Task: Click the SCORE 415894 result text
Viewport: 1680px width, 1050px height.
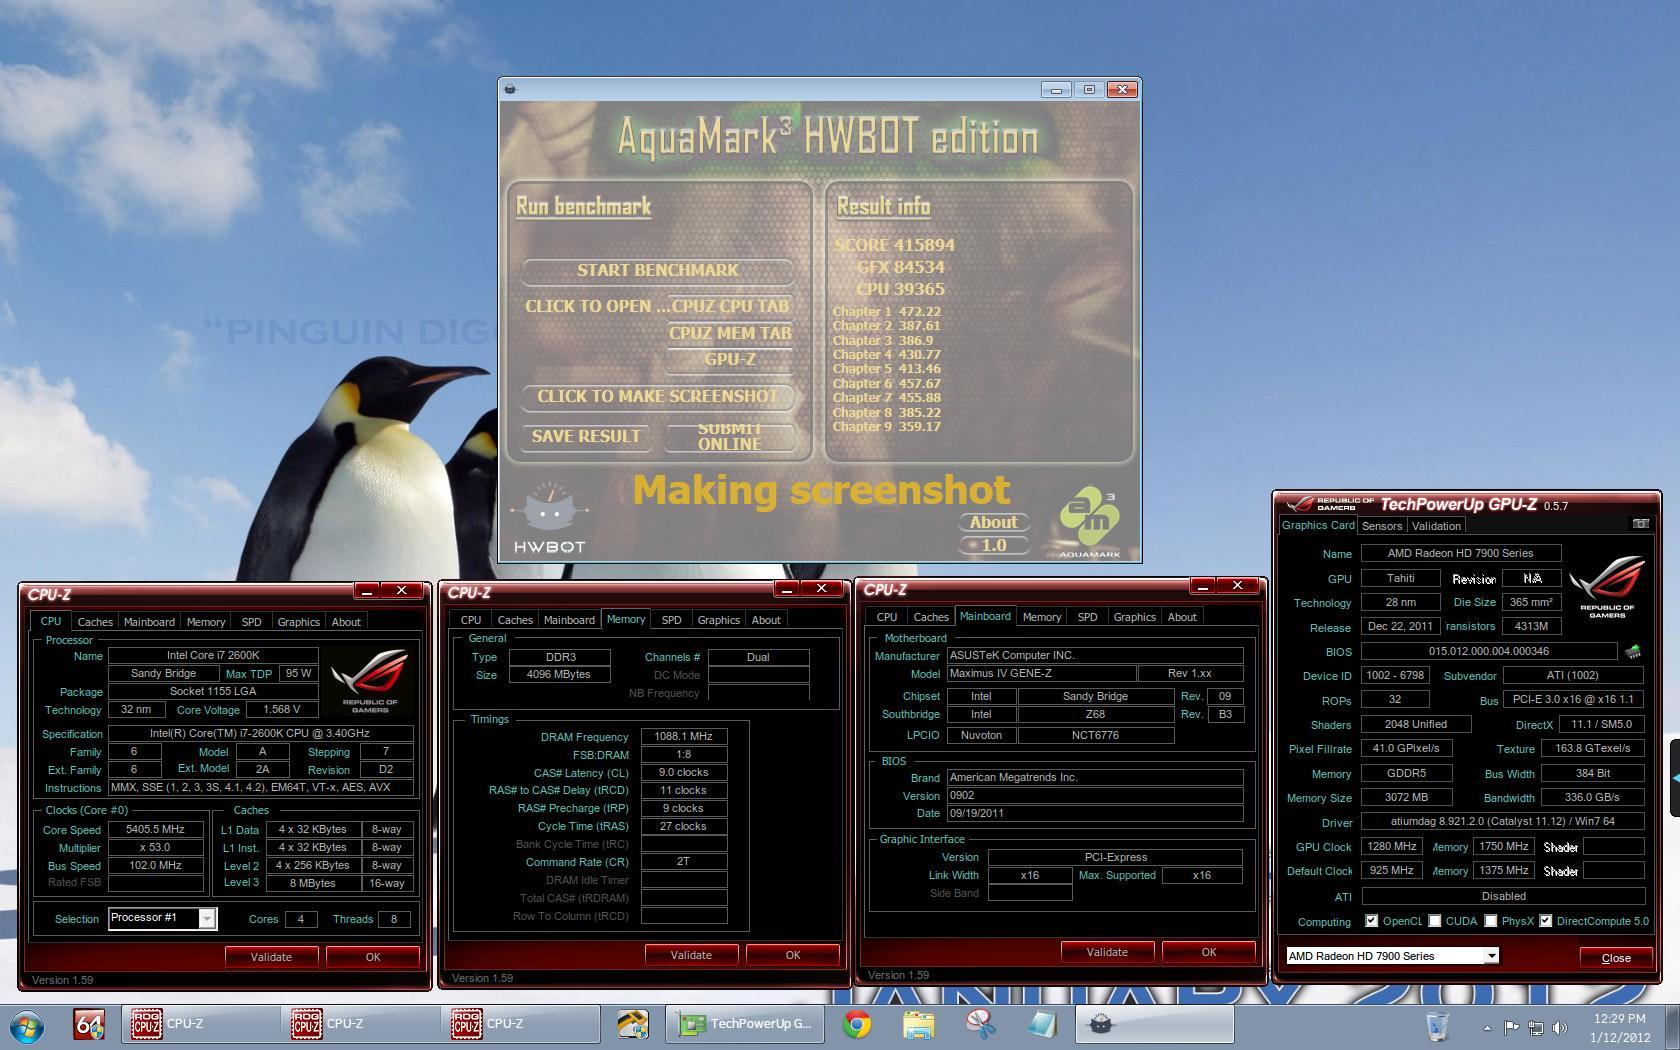Action: click(x=894, y=245)
